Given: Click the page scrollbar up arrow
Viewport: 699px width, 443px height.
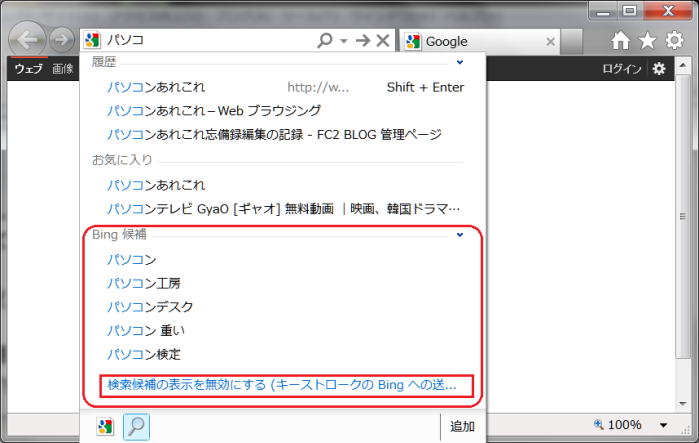Looking at the screenshot, I should 683,66.
